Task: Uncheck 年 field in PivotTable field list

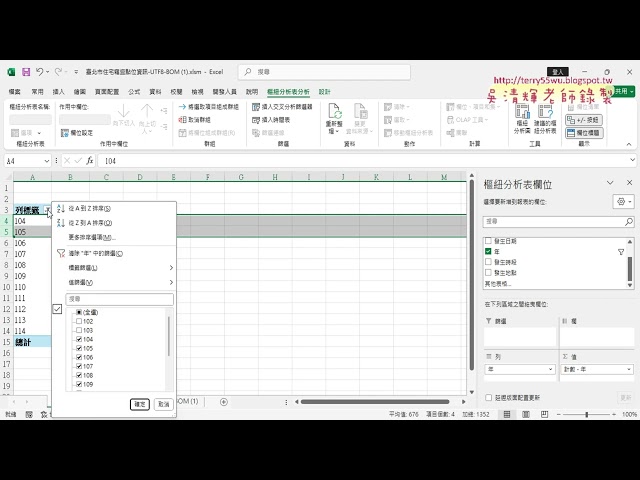Action: [x=488, y=251]
